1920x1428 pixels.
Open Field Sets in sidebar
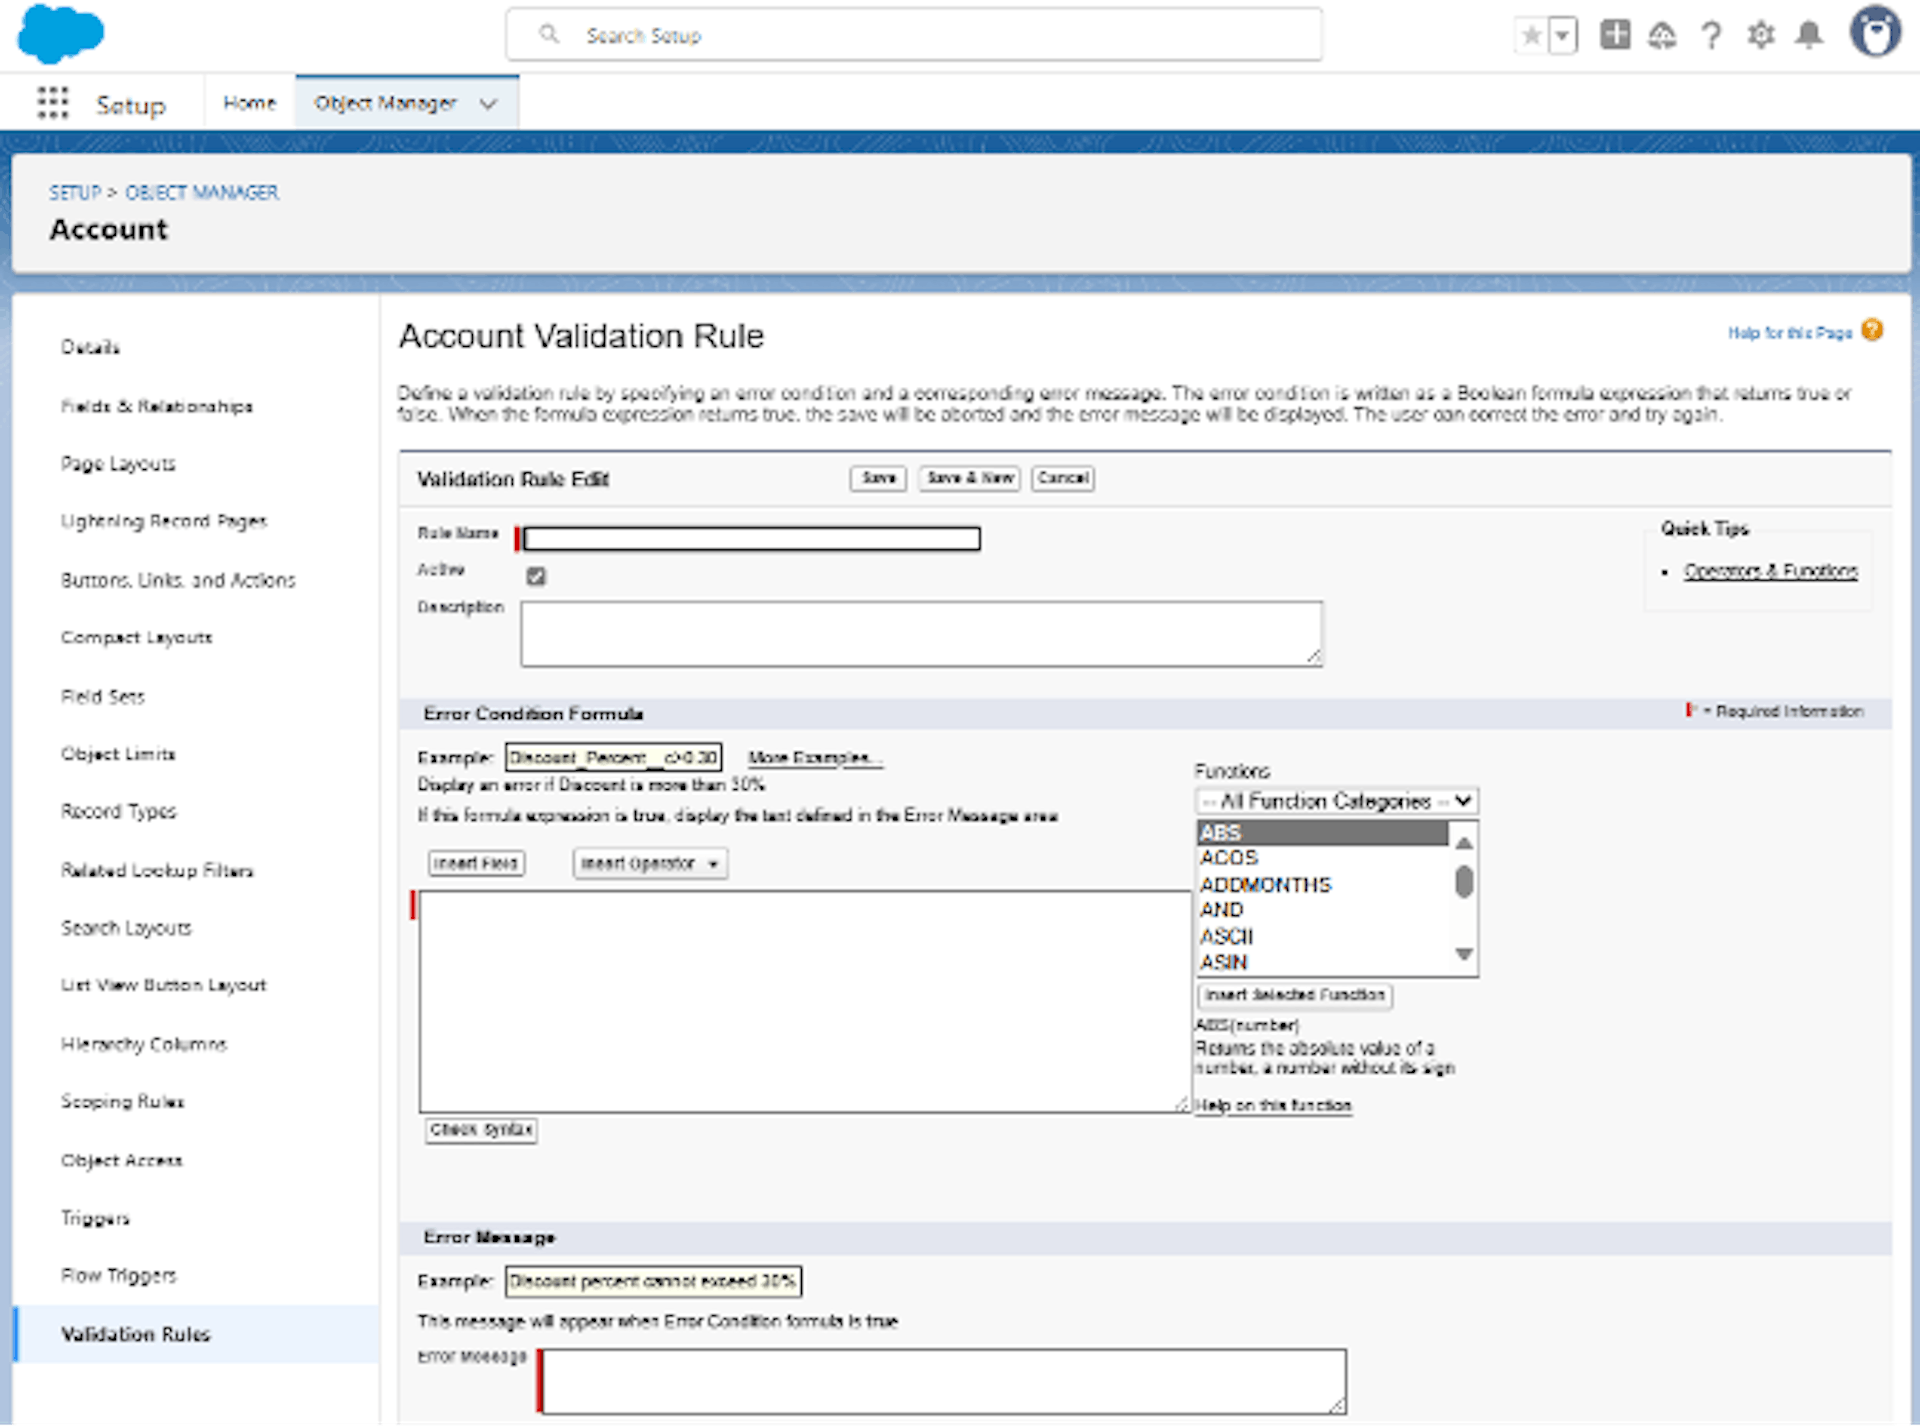(x=103, y=696)
